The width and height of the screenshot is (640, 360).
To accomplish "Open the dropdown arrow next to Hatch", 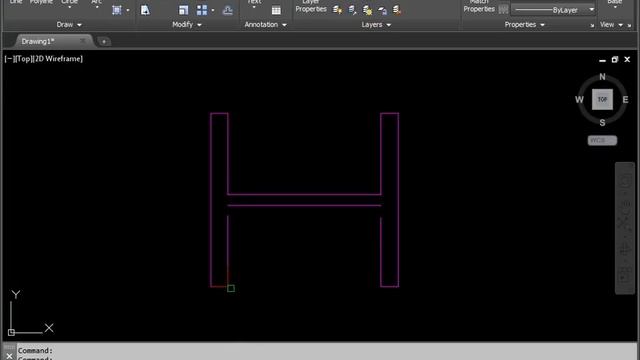I will click(128, 10).
